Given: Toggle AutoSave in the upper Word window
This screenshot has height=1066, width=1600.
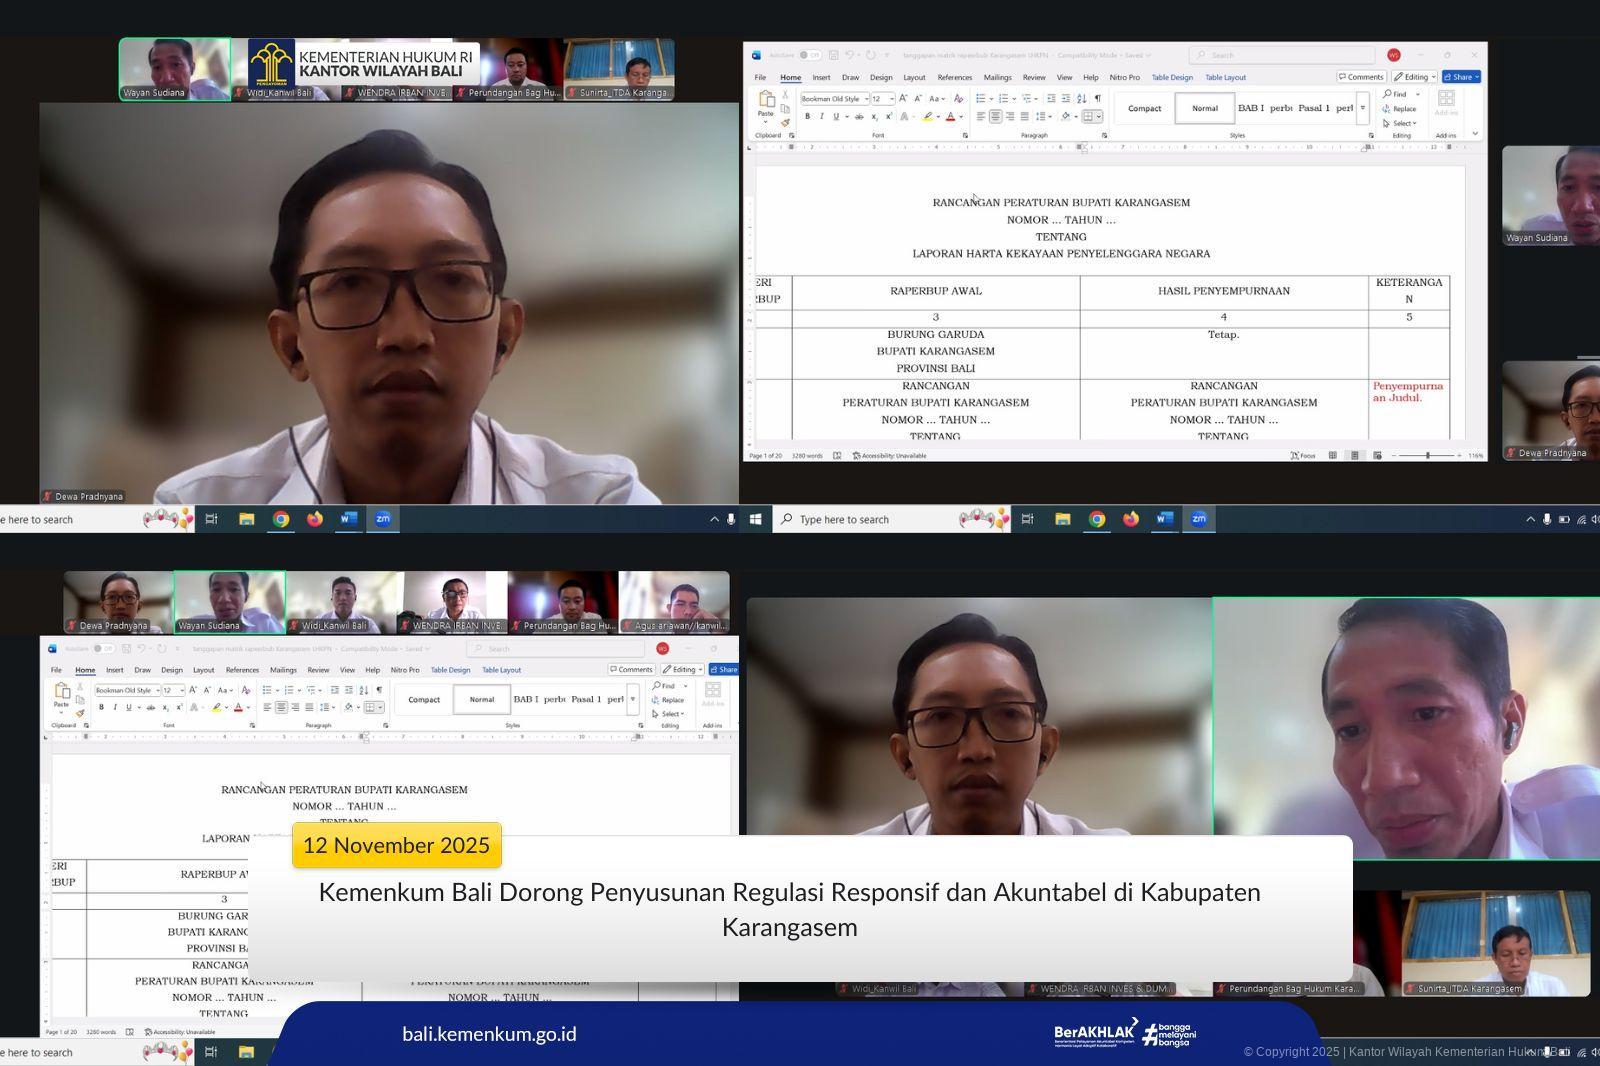Looking at the screenshot, I should tap(808, 55).
